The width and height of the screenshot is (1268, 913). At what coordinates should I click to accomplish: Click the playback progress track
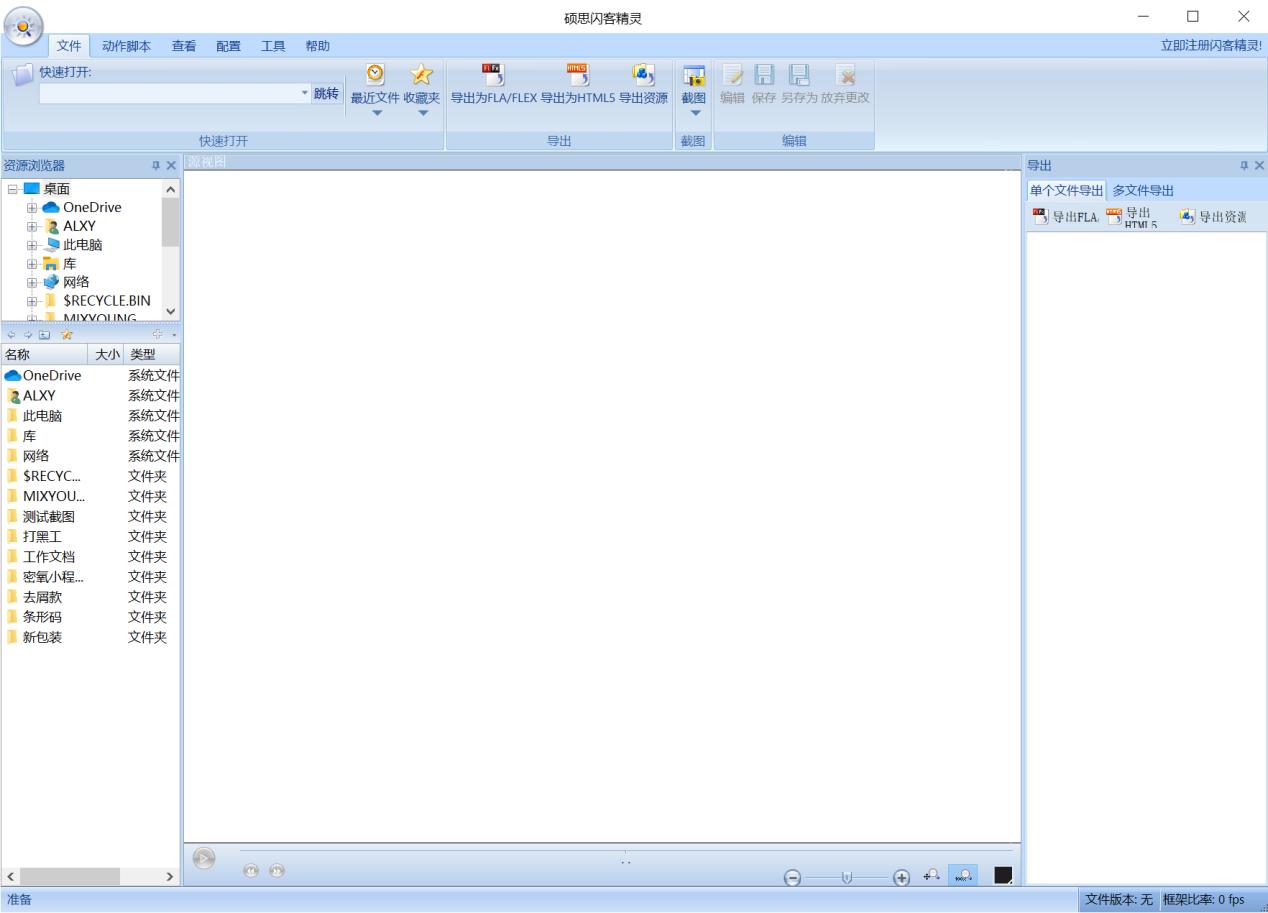(626, 851)
